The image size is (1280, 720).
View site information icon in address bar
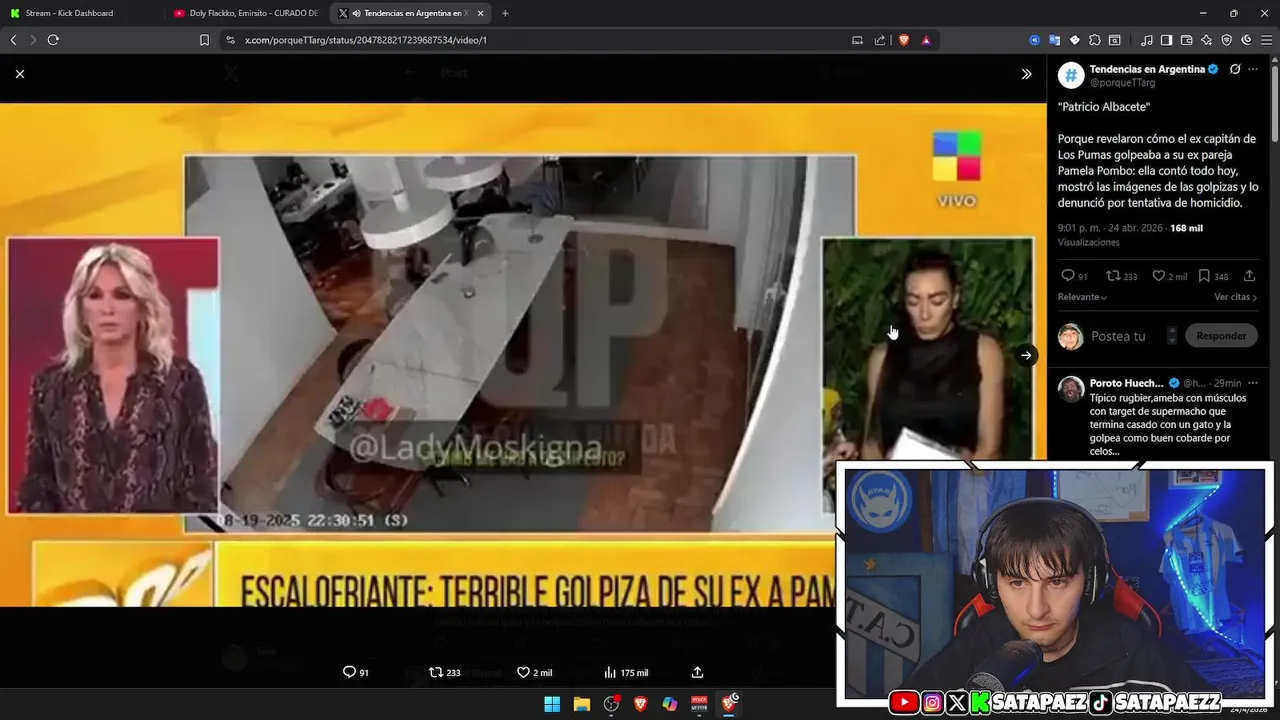coord(230,40)
